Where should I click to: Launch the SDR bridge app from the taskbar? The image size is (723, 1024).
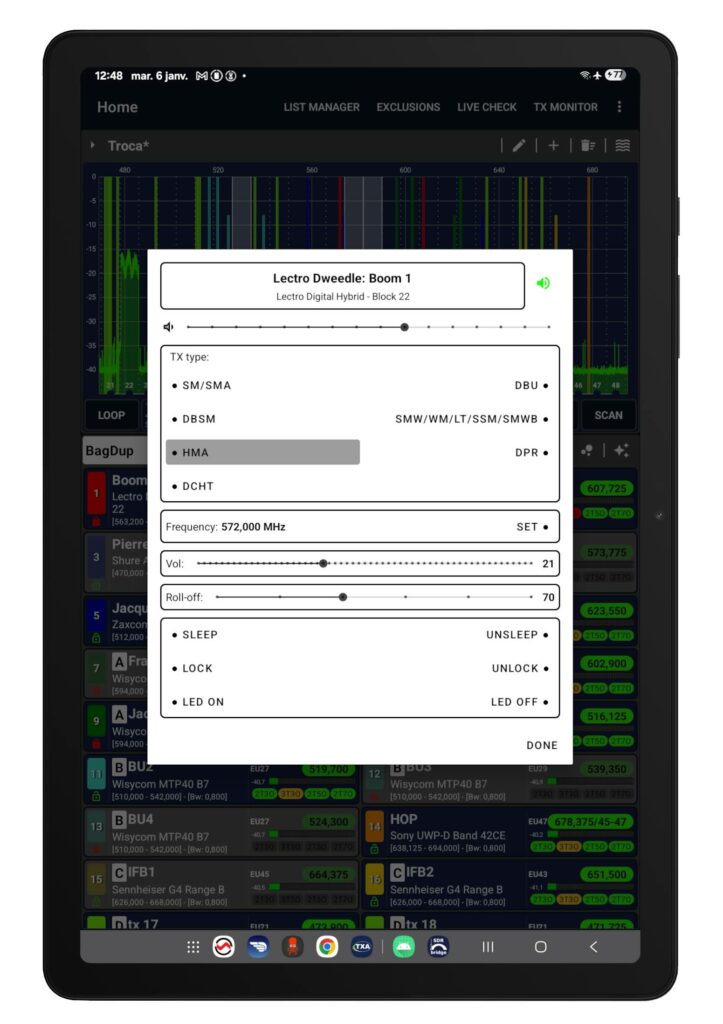[x=438, y=947]
